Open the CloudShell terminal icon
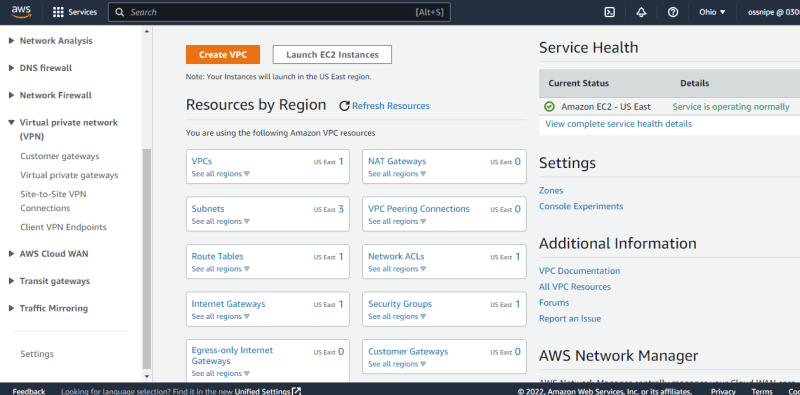This screenshot has width=800, height=395. pyautogui.click(x=609, y=12)
